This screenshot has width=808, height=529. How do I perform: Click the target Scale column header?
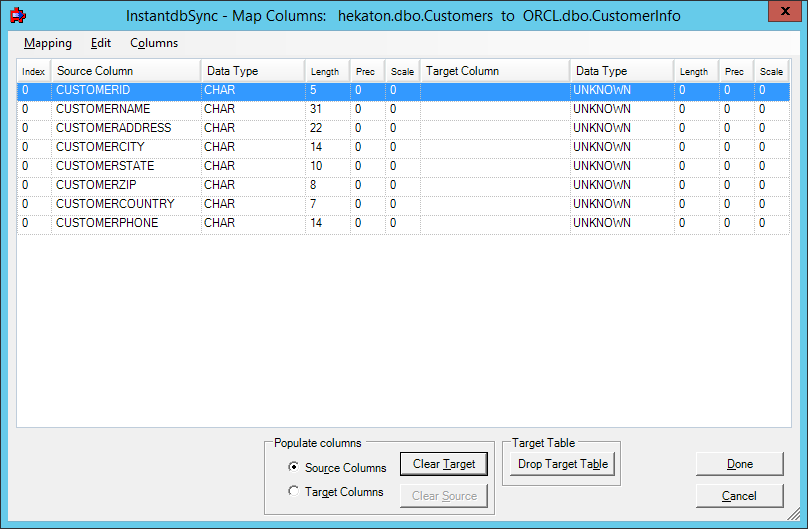point(771,71)
